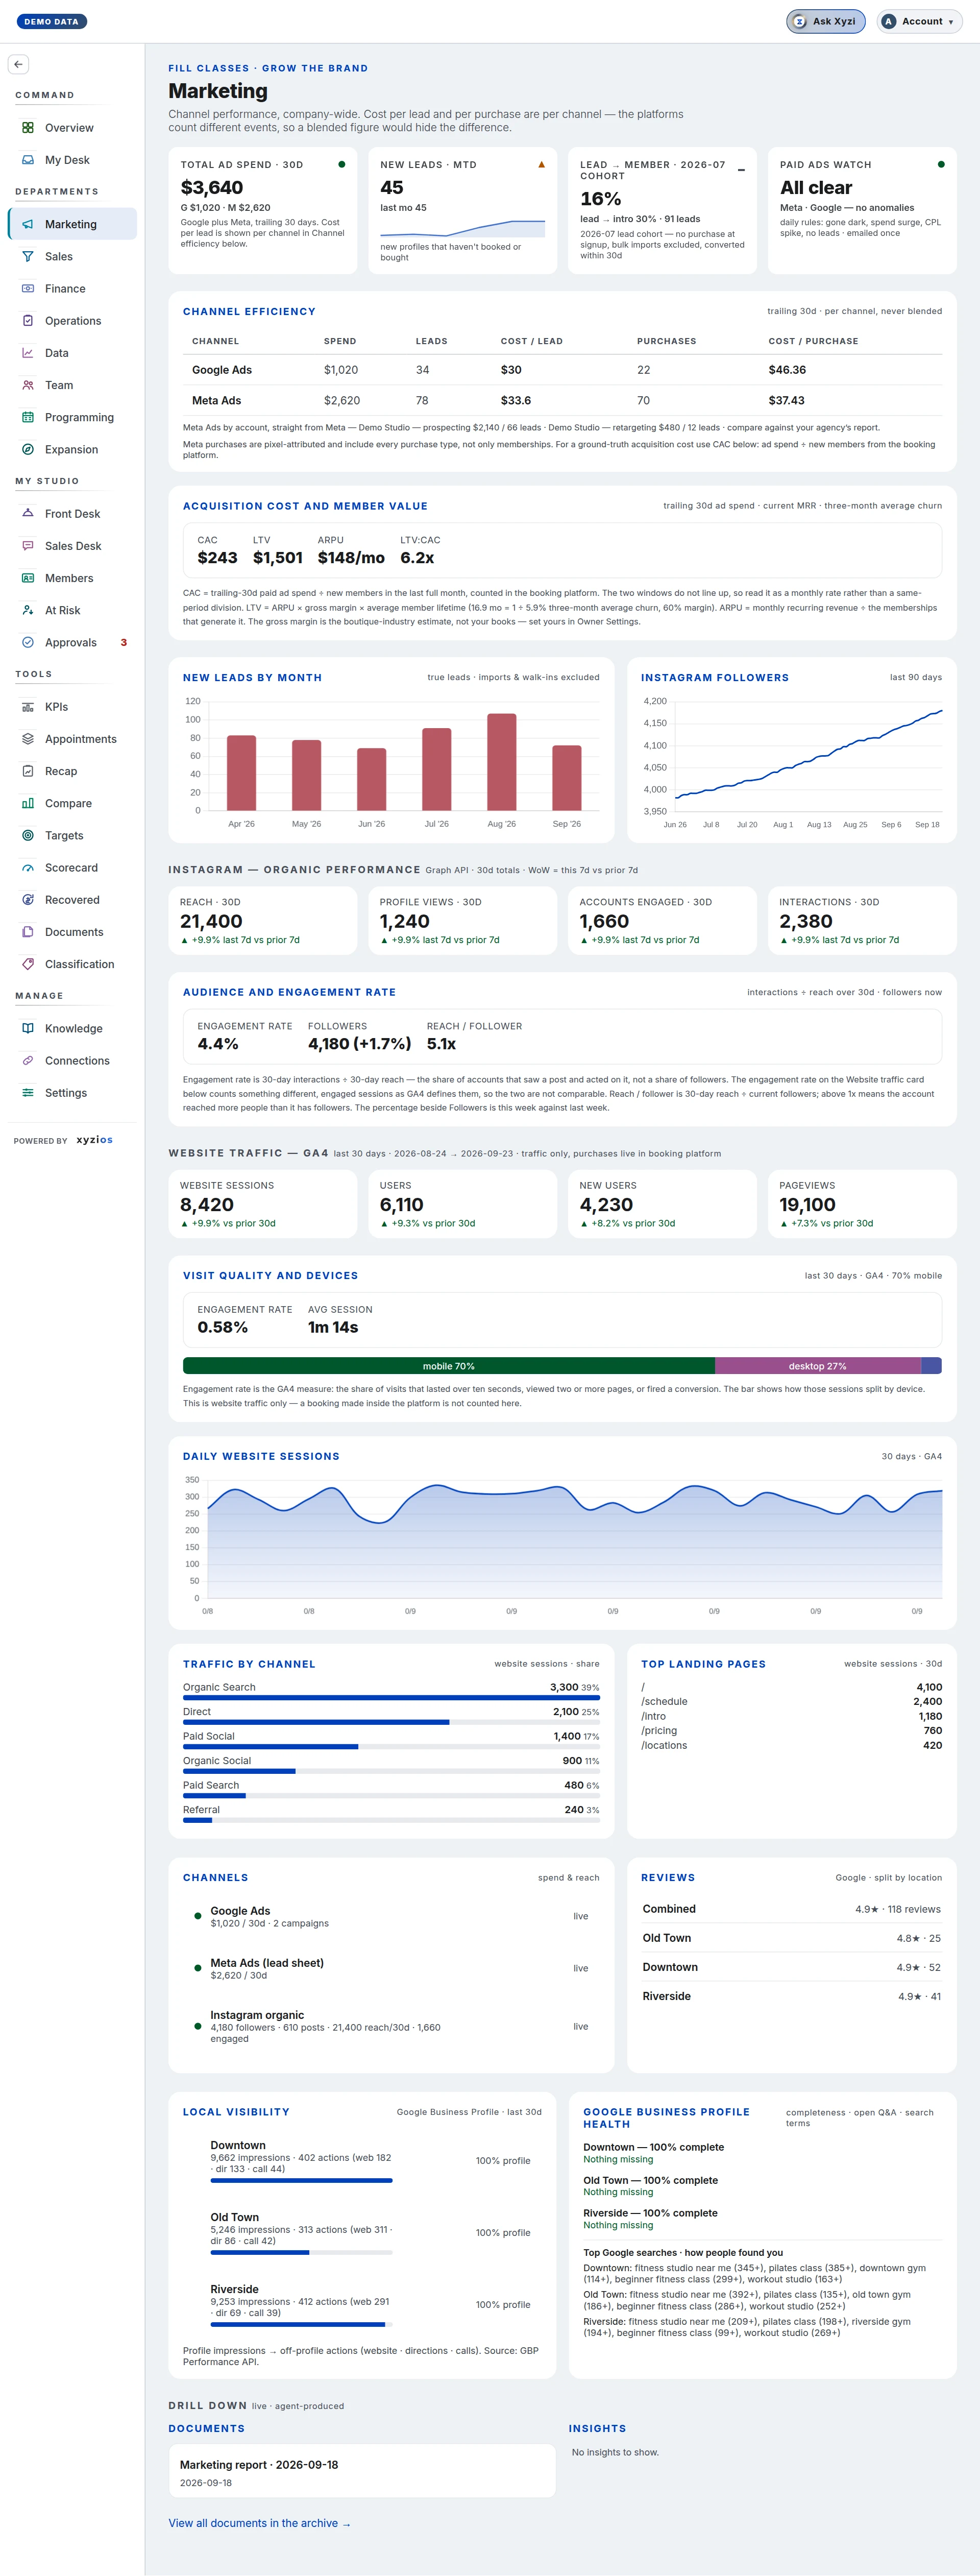The width and height of the screenshot is (980, 2576).
Task: Click the /pricing landing page row
Action: 791,1730
